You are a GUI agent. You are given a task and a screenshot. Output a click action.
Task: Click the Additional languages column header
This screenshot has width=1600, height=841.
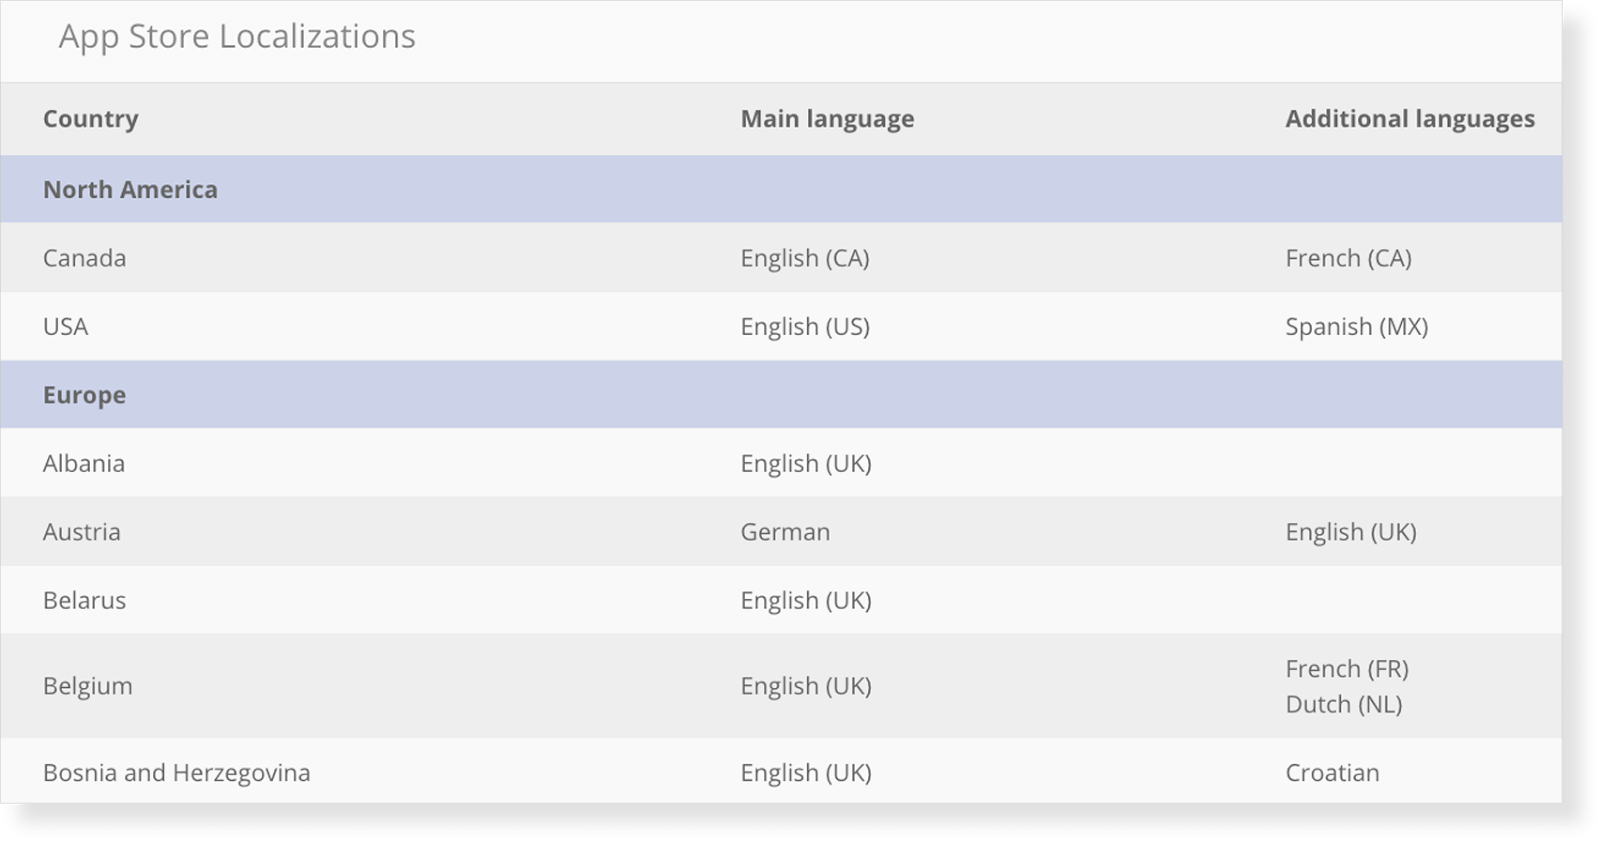pos(1409,119)
